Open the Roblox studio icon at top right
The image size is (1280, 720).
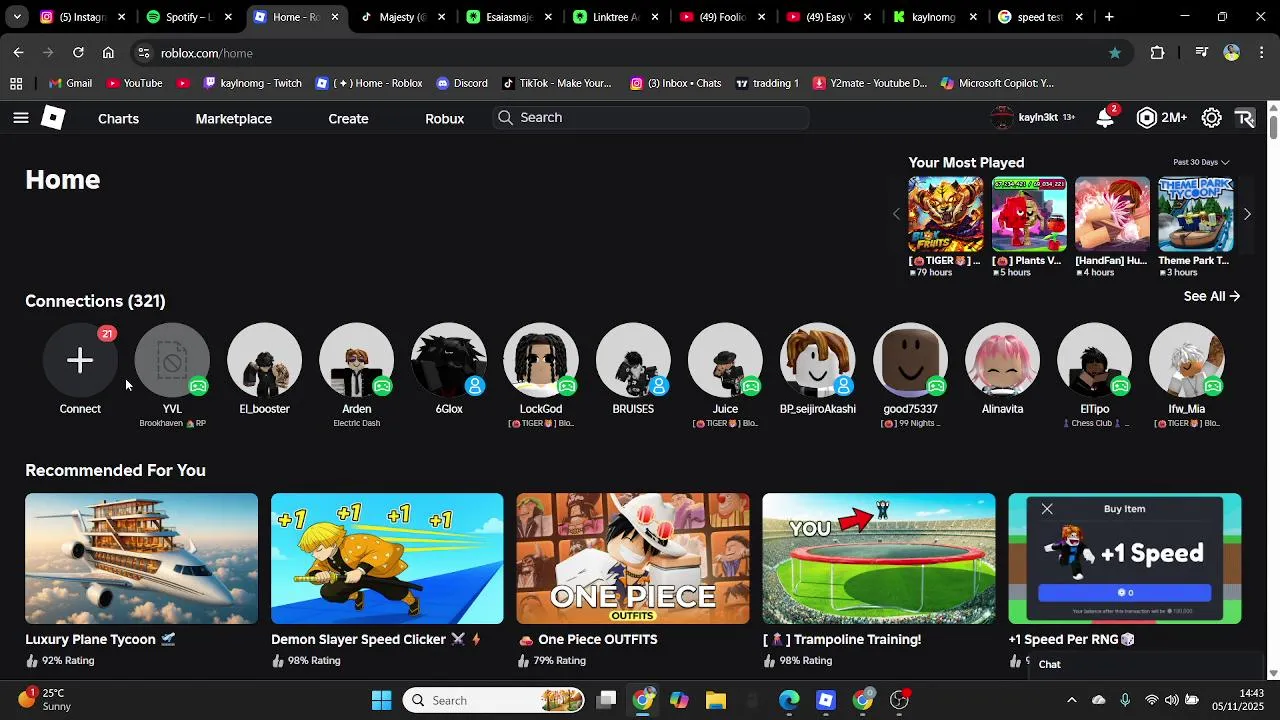tap(1245, 118)
